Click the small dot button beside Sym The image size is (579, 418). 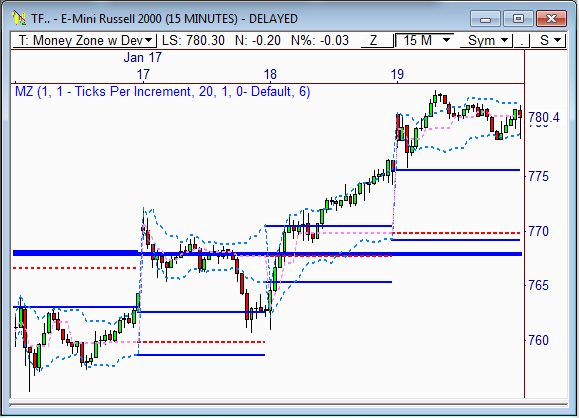pos(521,40)
